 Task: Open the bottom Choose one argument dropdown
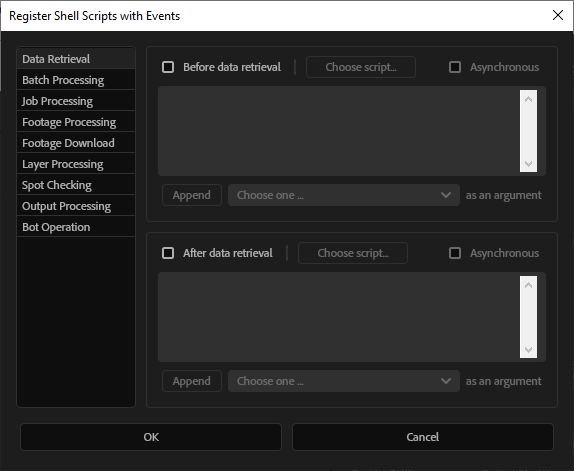[344, 381]
